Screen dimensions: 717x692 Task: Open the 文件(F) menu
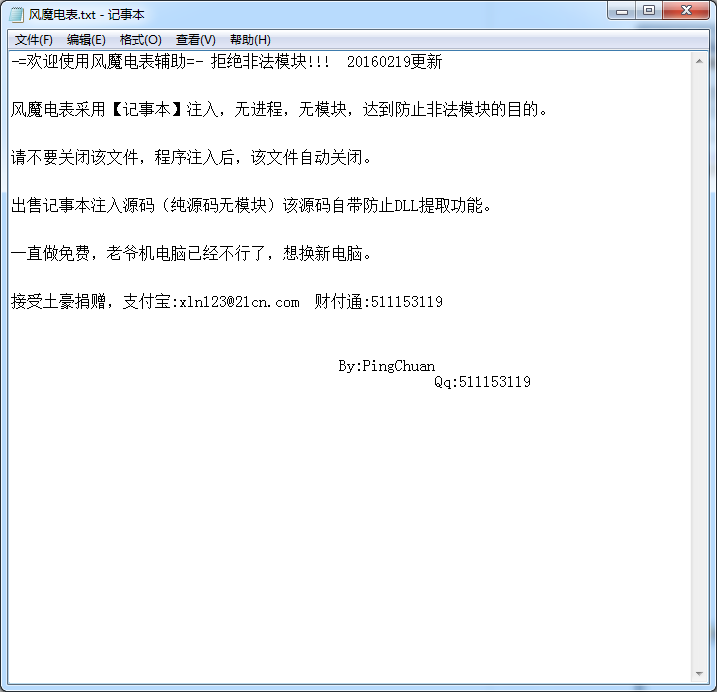point(34,40)
